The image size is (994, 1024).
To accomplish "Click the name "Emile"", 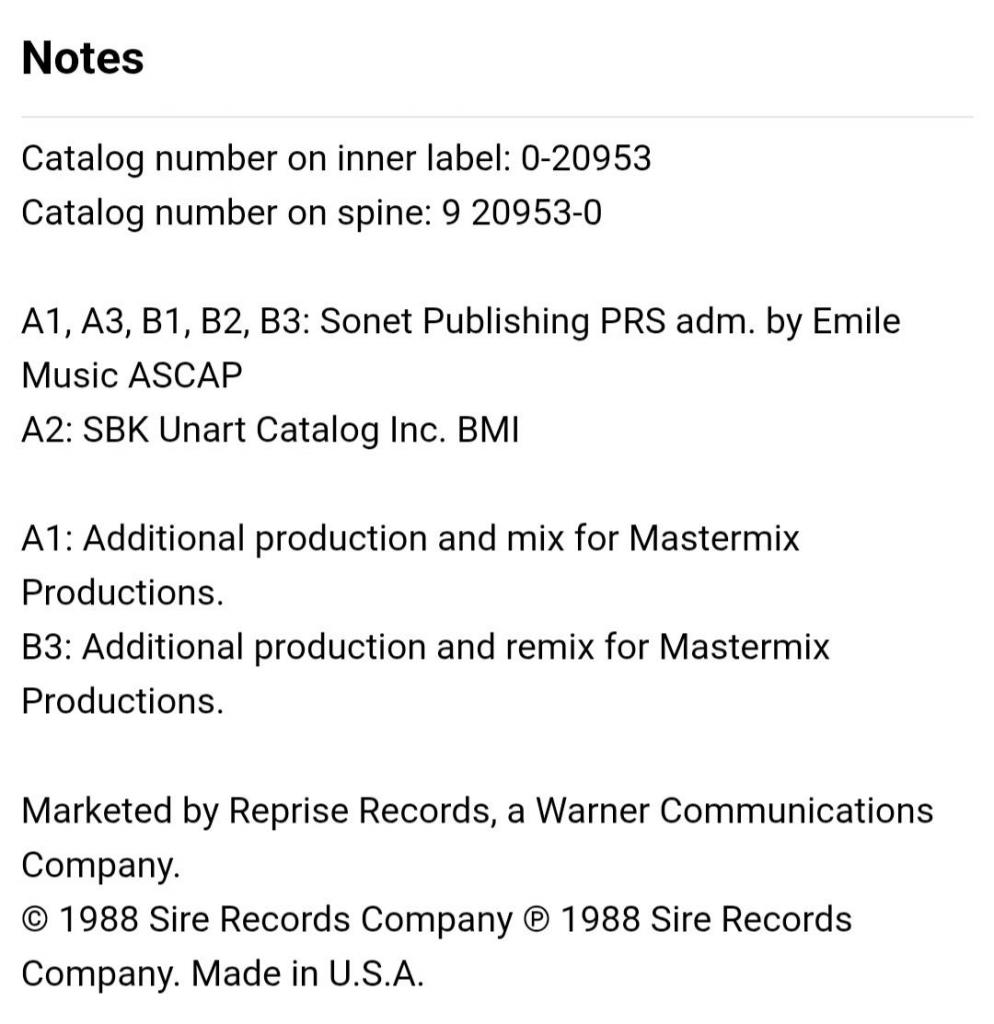I will coord(856,322).
